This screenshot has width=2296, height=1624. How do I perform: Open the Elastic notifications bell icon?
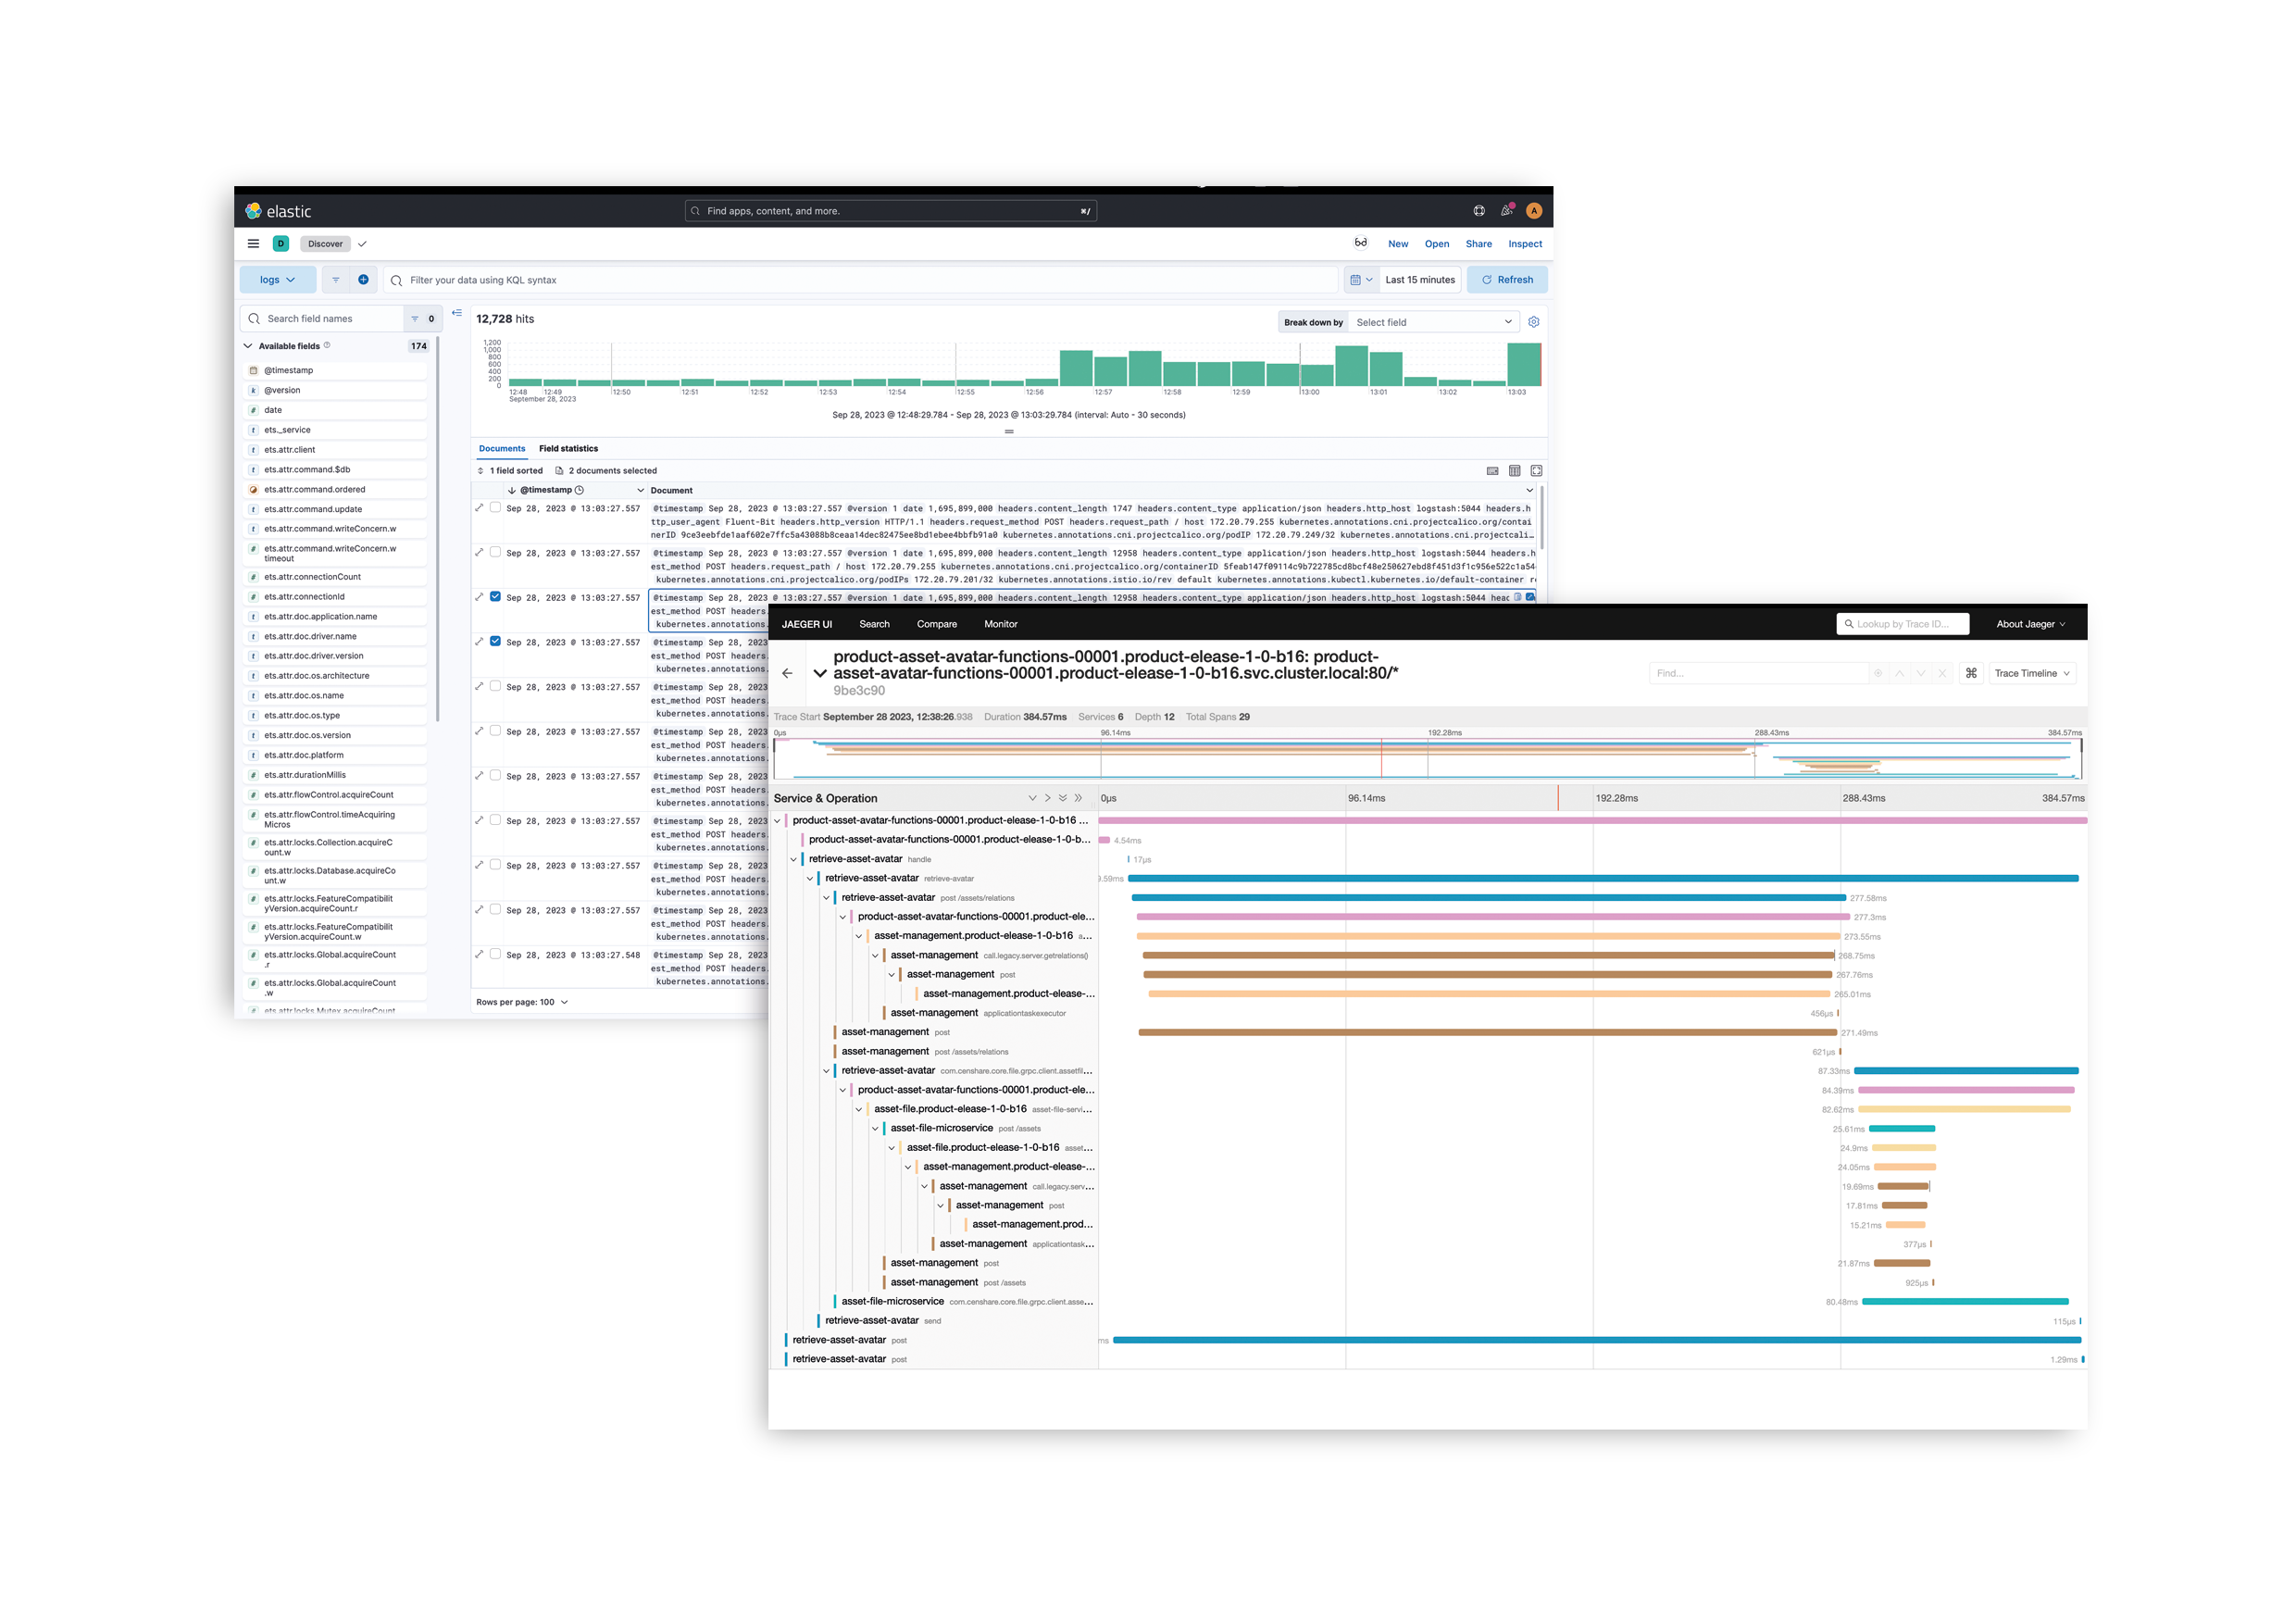1506,210
